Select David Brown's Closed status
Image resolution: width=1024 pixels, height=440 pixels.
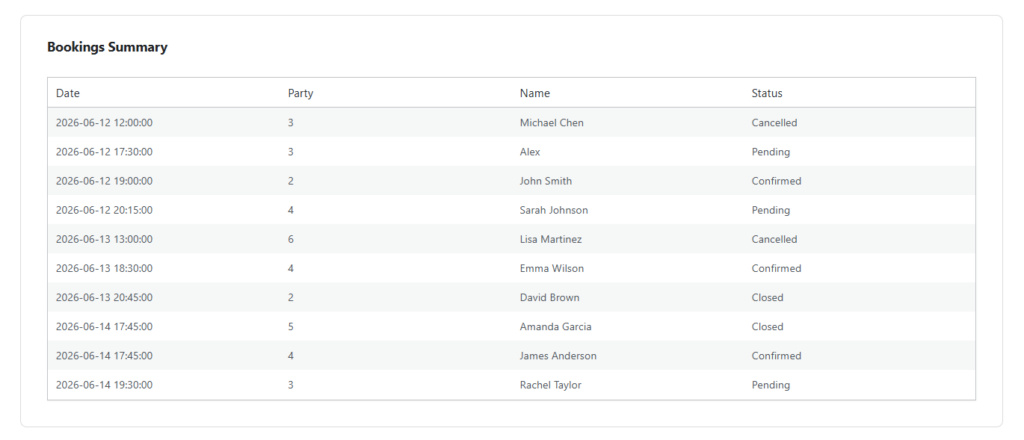767,298
